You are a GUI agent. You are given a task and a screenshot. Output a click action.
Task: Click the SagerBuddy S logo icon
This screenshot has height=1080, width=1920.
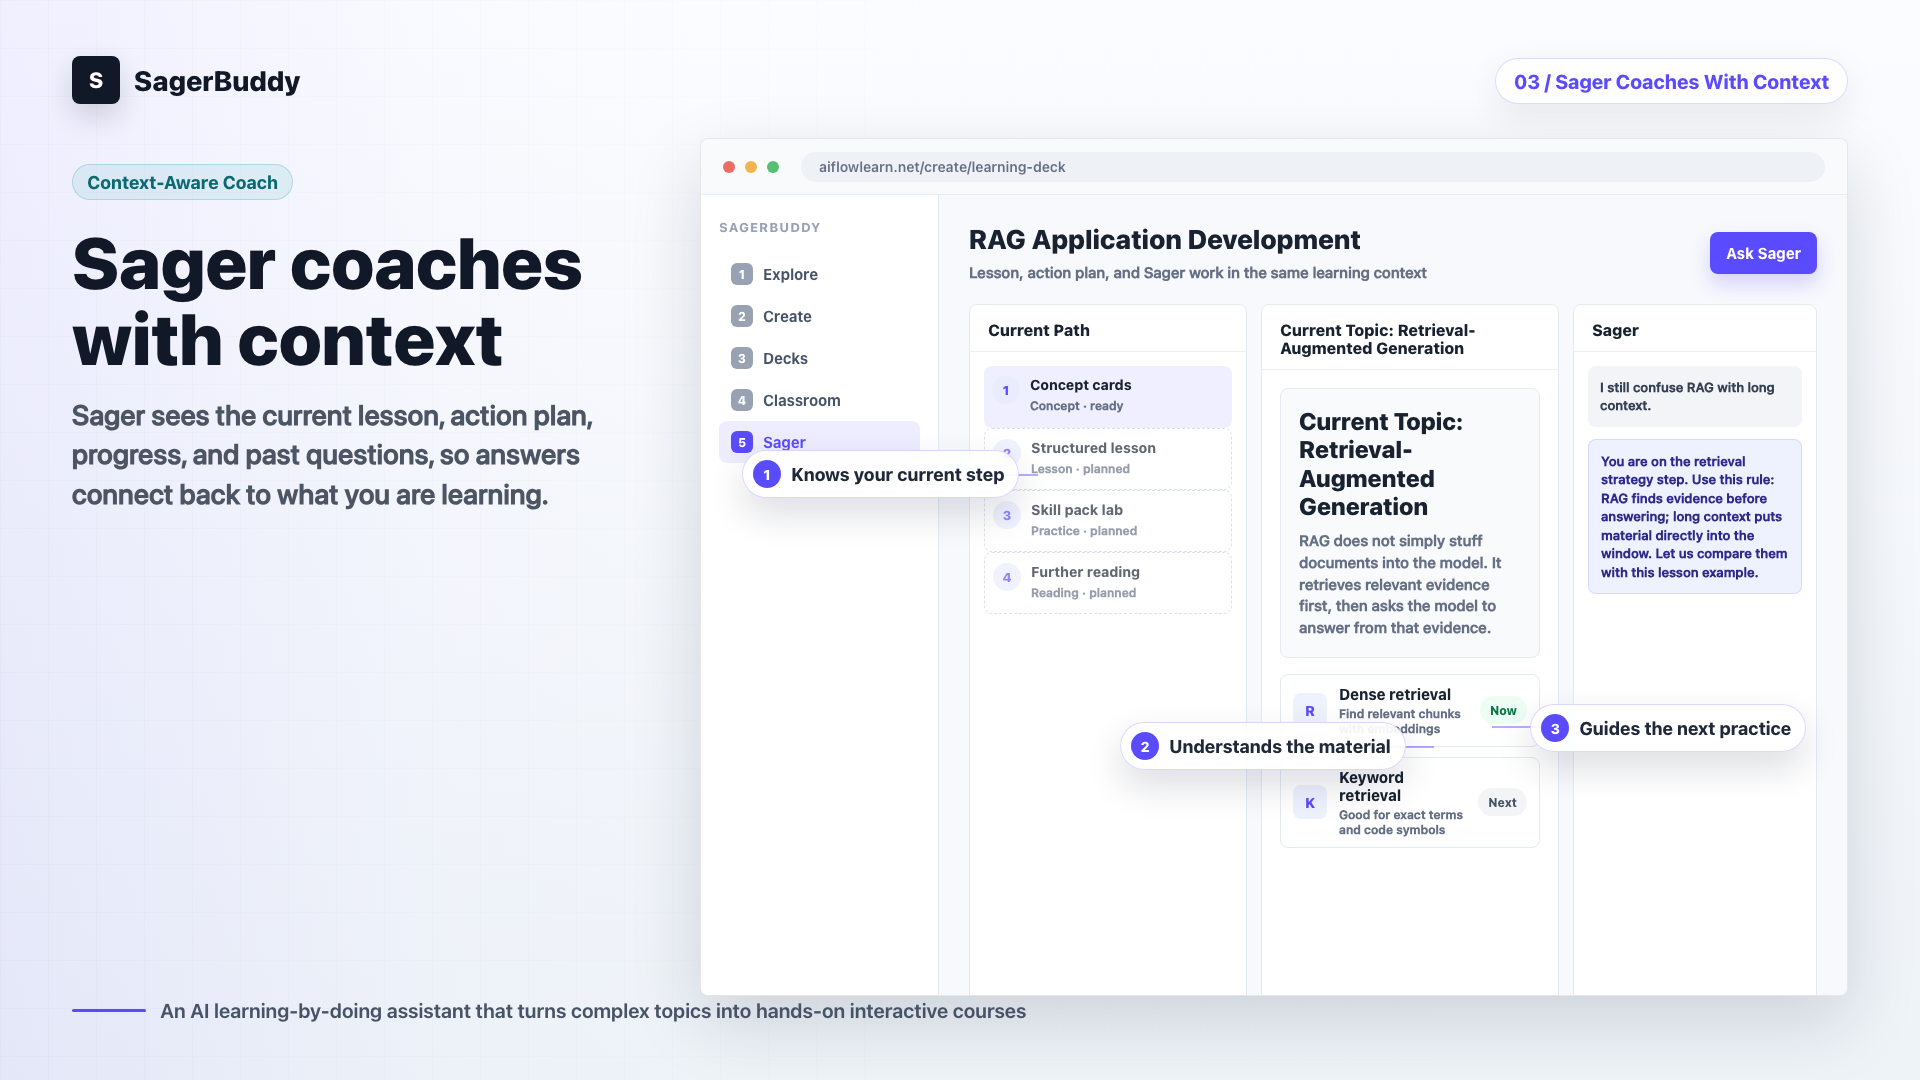(x=96, y=80)
